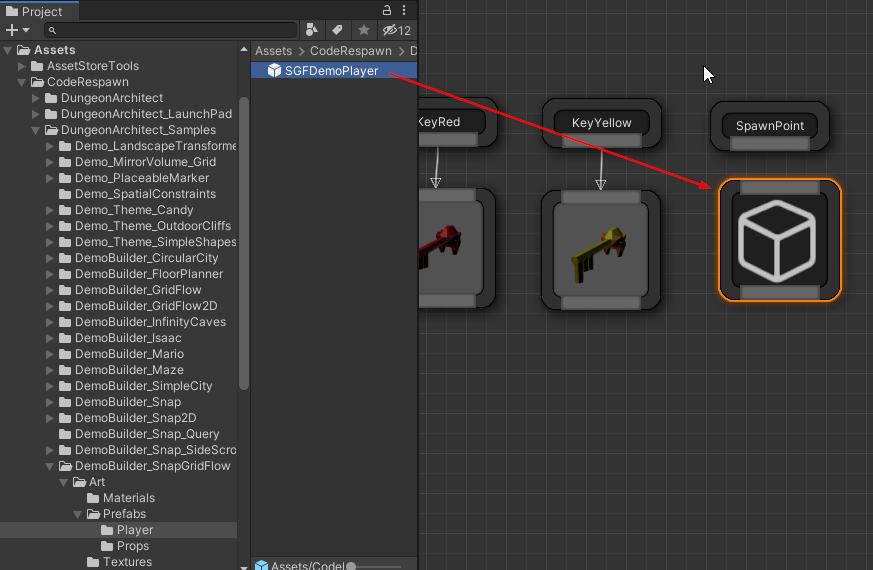Open the plus create asset dropdown
The image size is (873, 570).
[18, 30]
